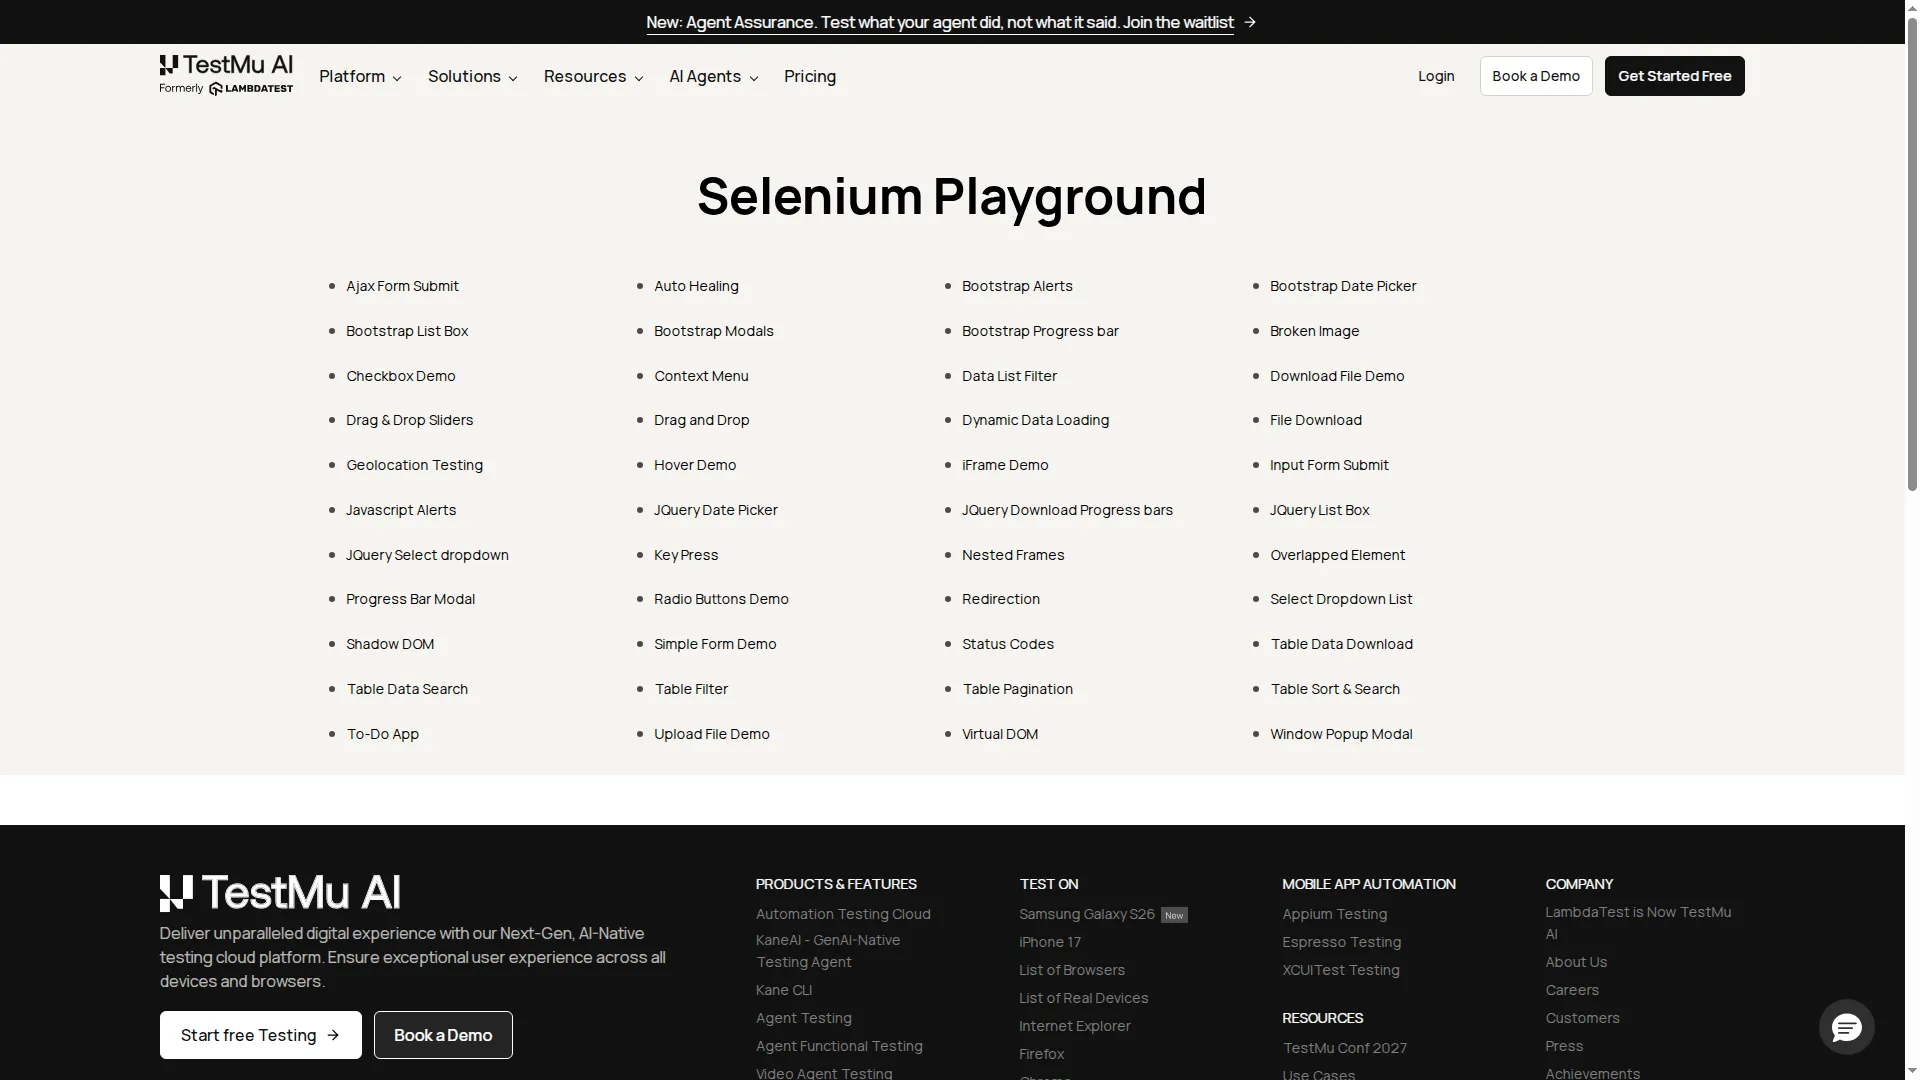This screenshot has width=1920, height=1080.
Task: Open the Progress Bar Modal demo
Action: point(410,599)
